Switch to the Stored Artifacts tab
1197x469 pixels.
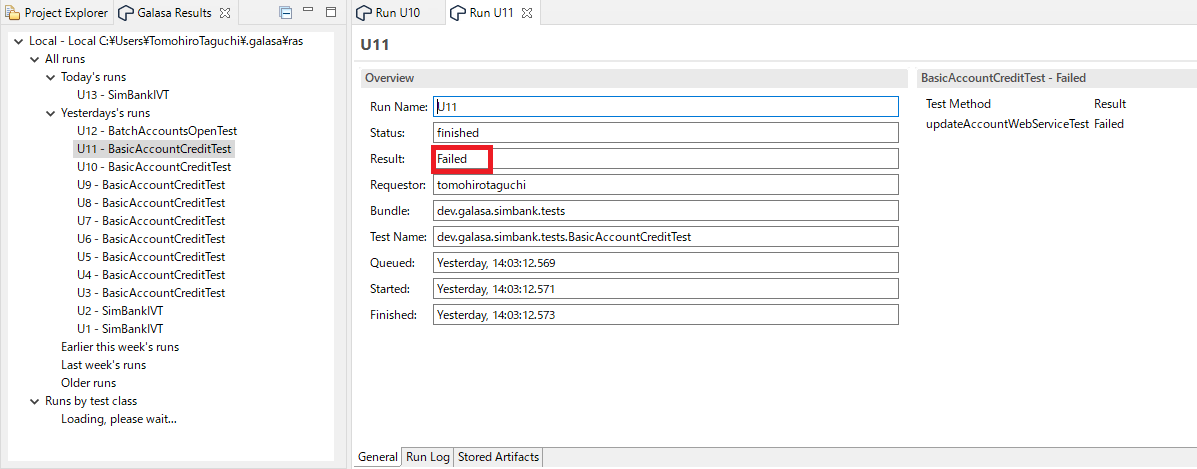[498, 457]
